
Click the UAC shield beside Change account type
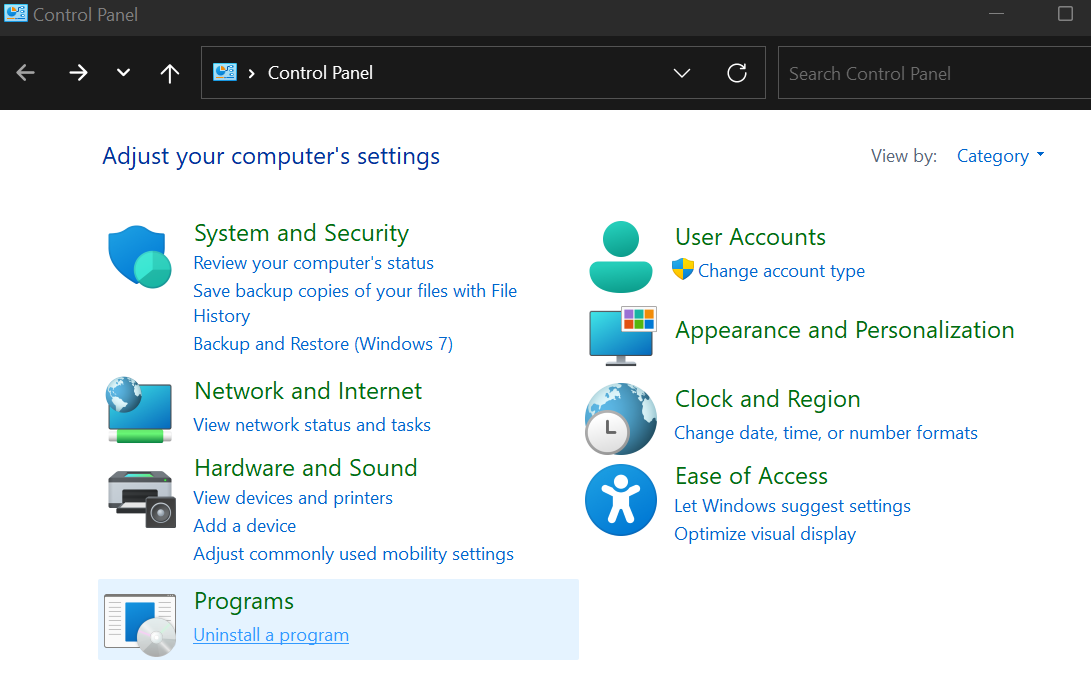click(683, 269)
